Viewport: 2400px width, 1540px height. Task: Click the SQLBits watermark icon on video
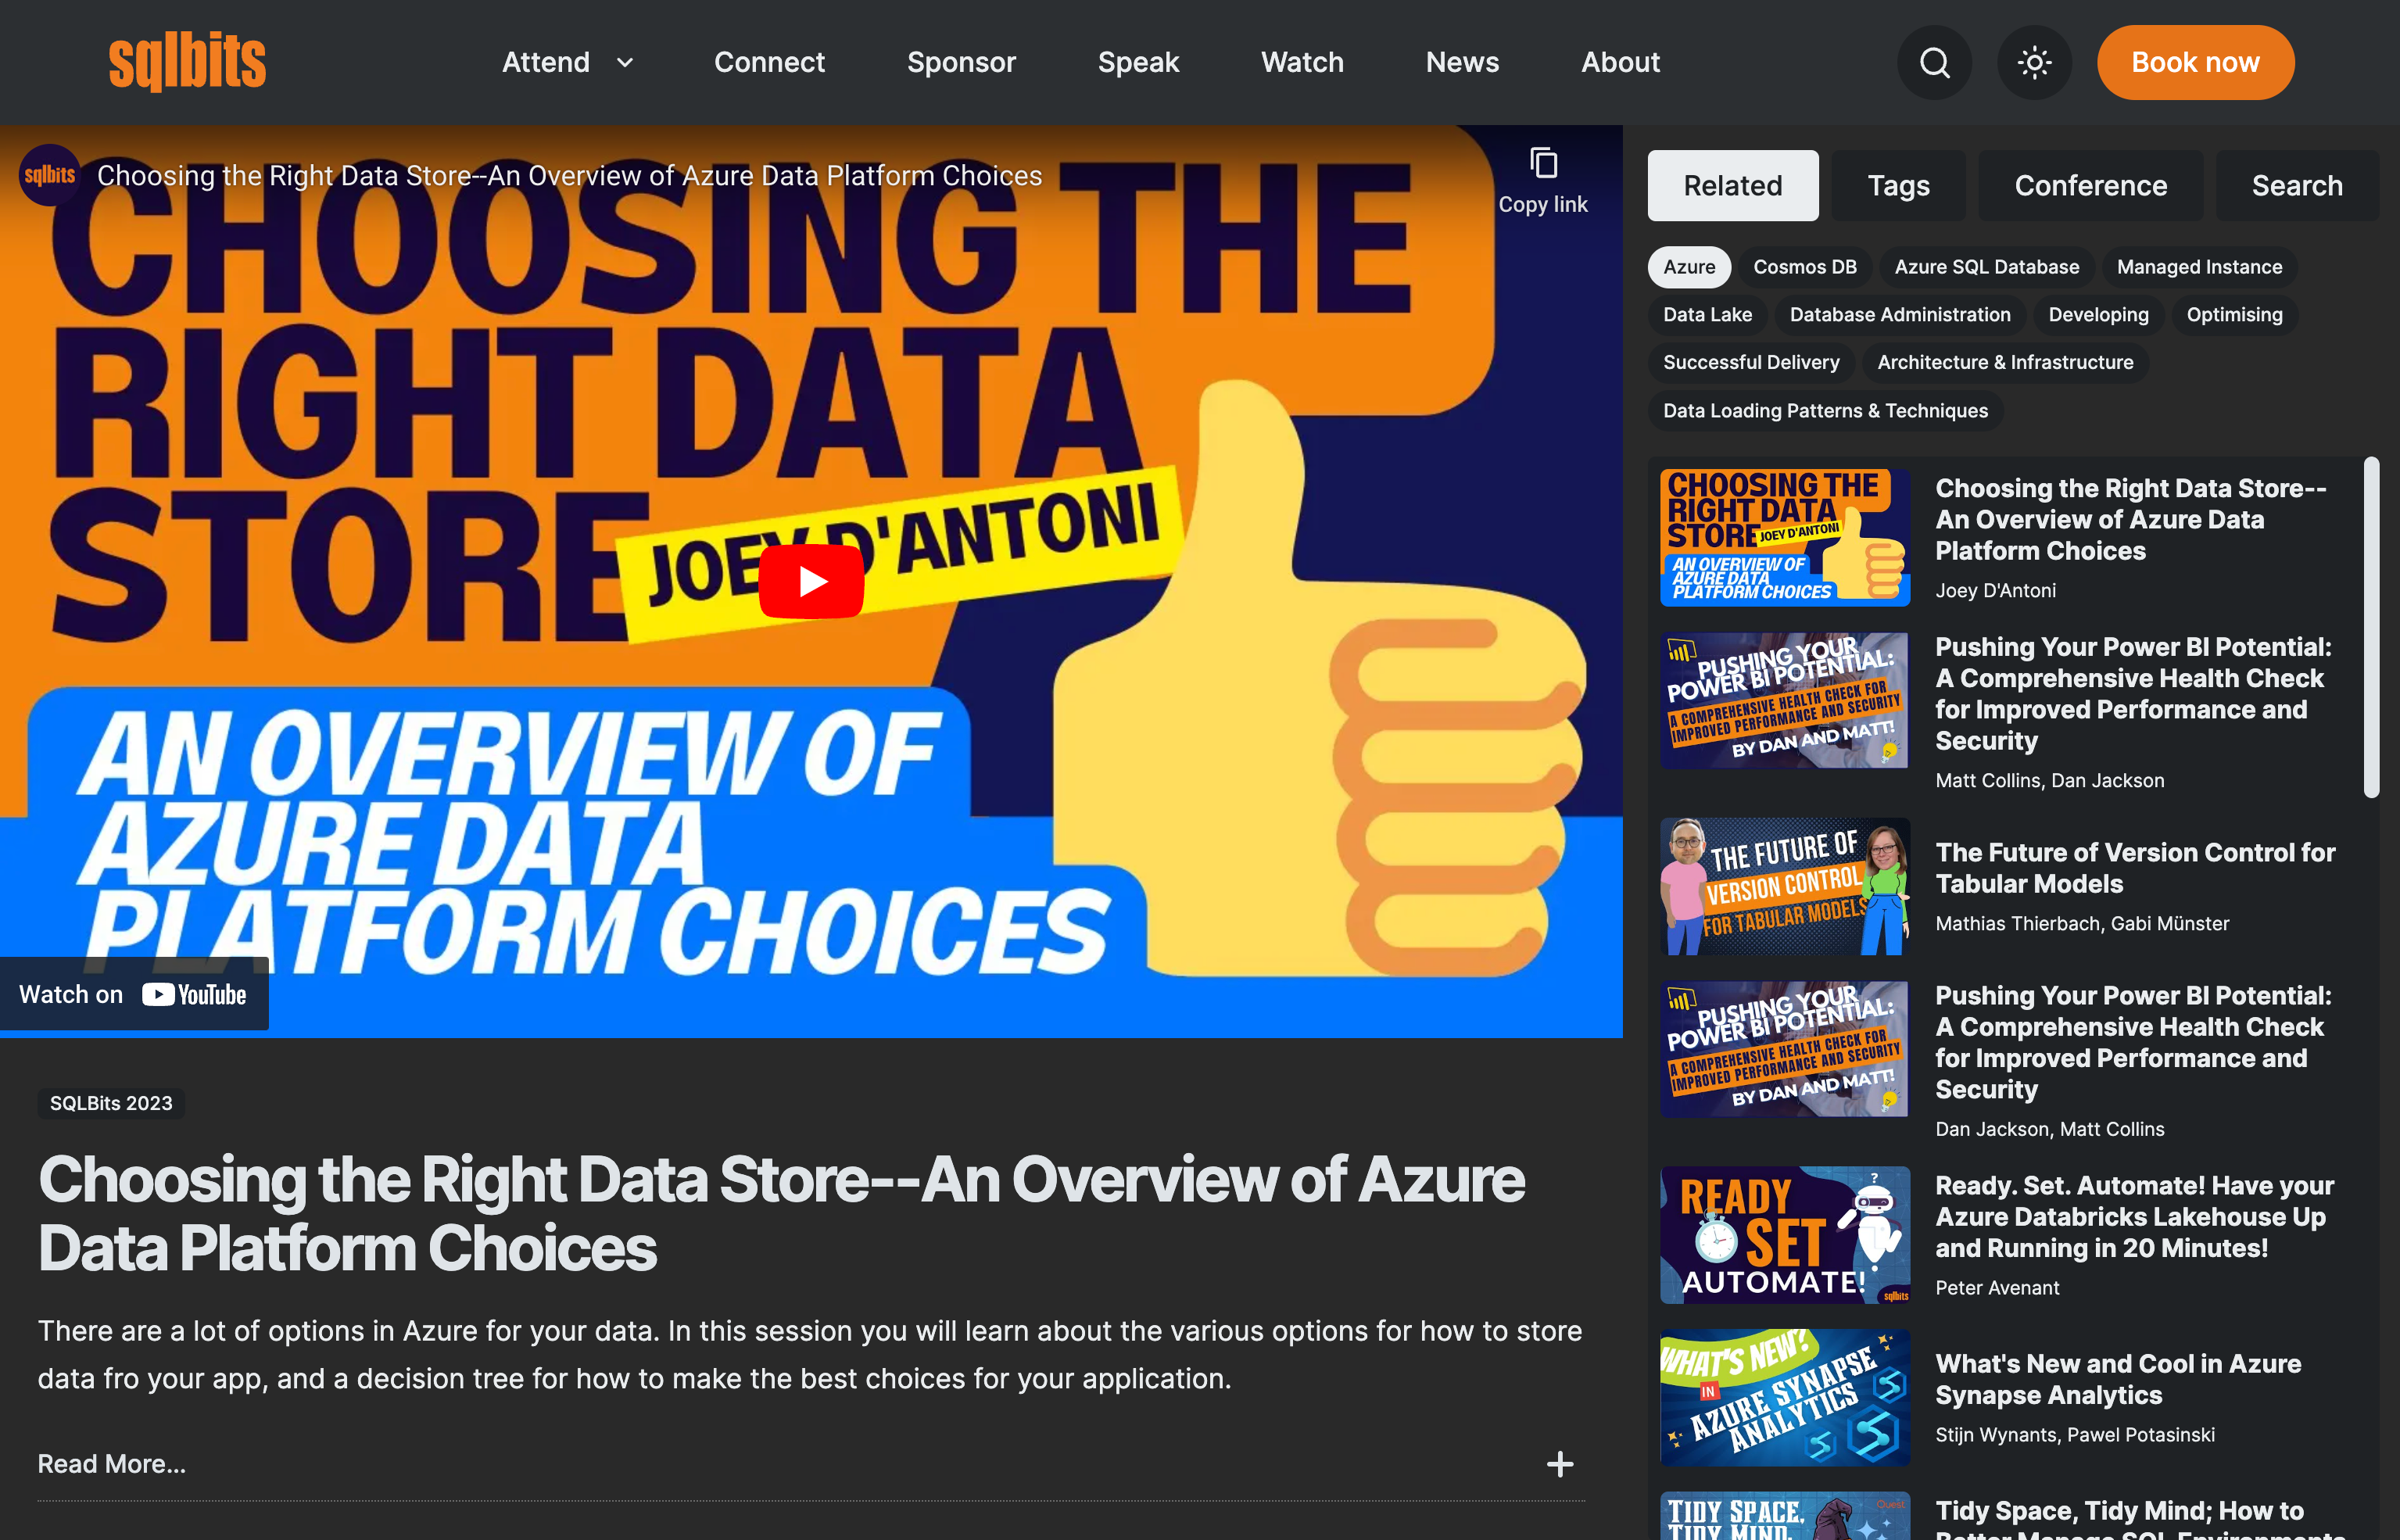pyautogui.click(x=47, y=174)
